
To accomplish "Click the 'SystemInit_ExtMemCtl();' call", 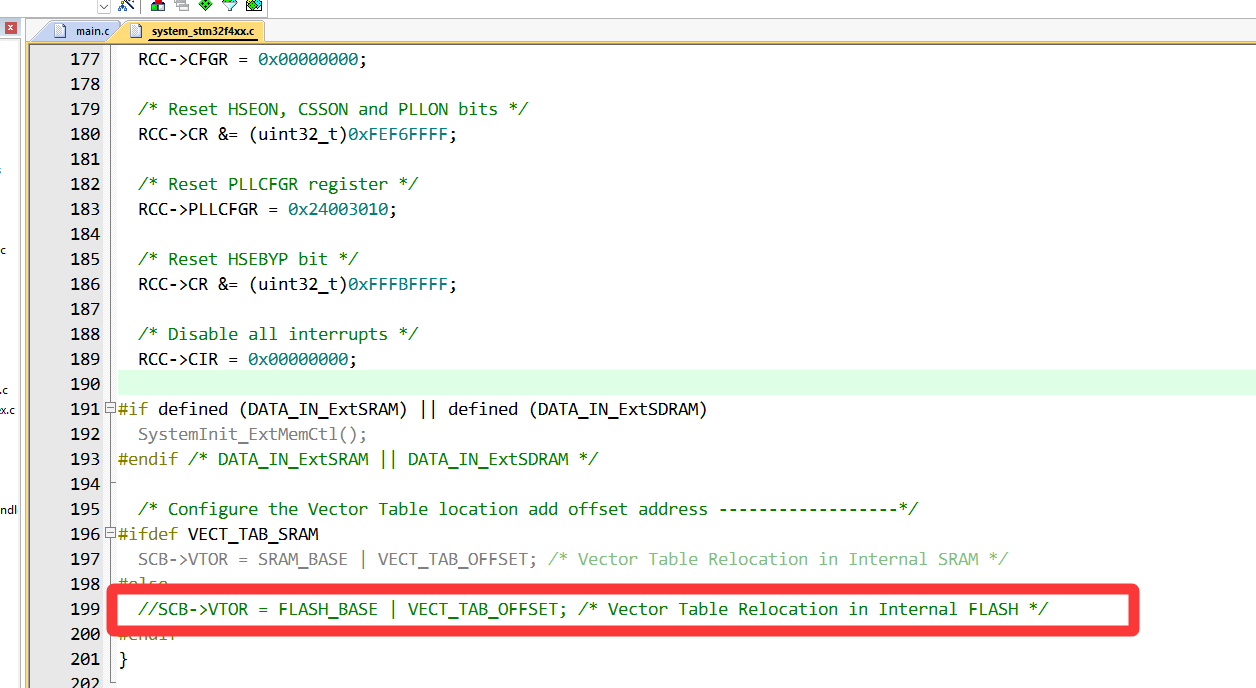I will click(x=253, y=434).
